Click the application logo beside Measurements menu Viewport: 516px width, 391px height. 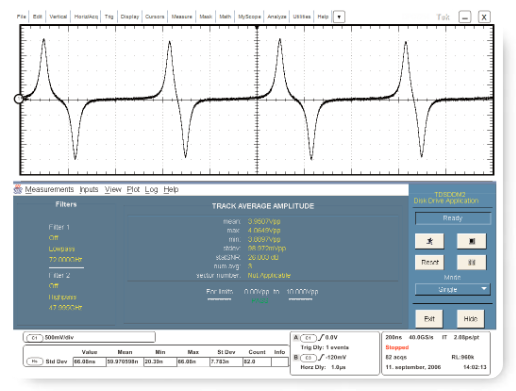point(18,189)
